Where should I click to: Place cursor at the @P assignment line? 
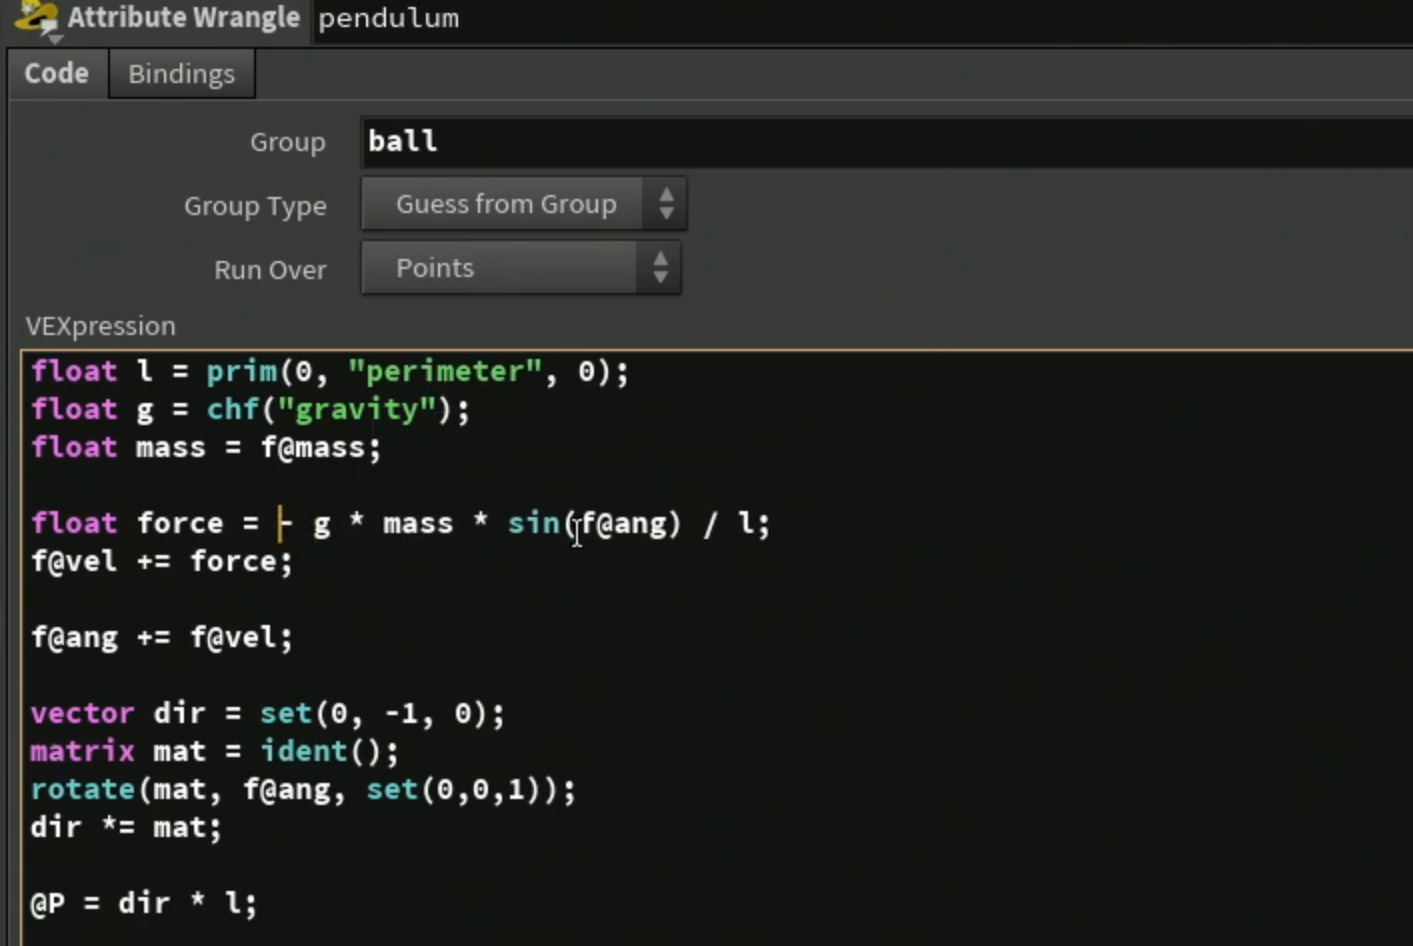(144, 904)
